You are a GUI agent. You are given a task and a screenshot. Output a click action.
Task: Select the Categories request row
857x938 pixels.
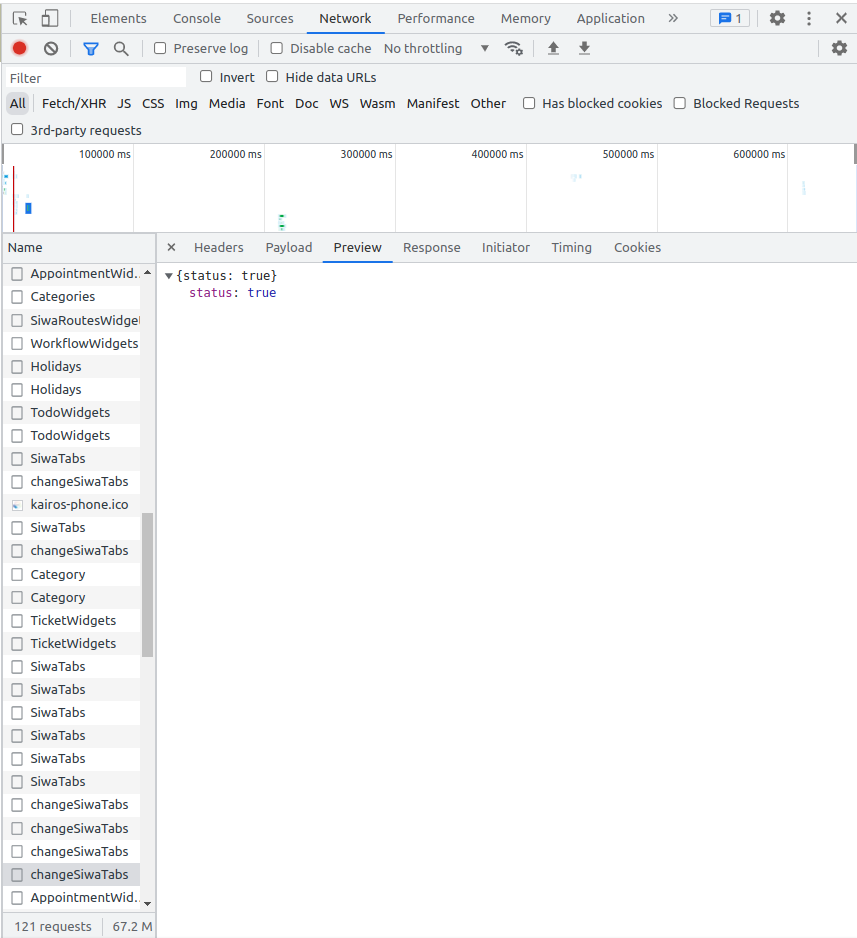tap(71, 297)
